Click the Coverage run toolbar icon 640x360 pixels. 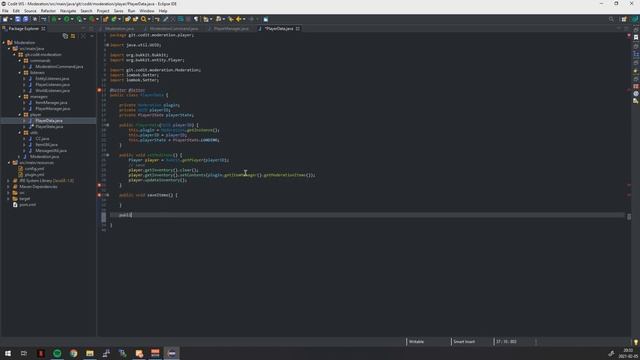tap(79, 19)
